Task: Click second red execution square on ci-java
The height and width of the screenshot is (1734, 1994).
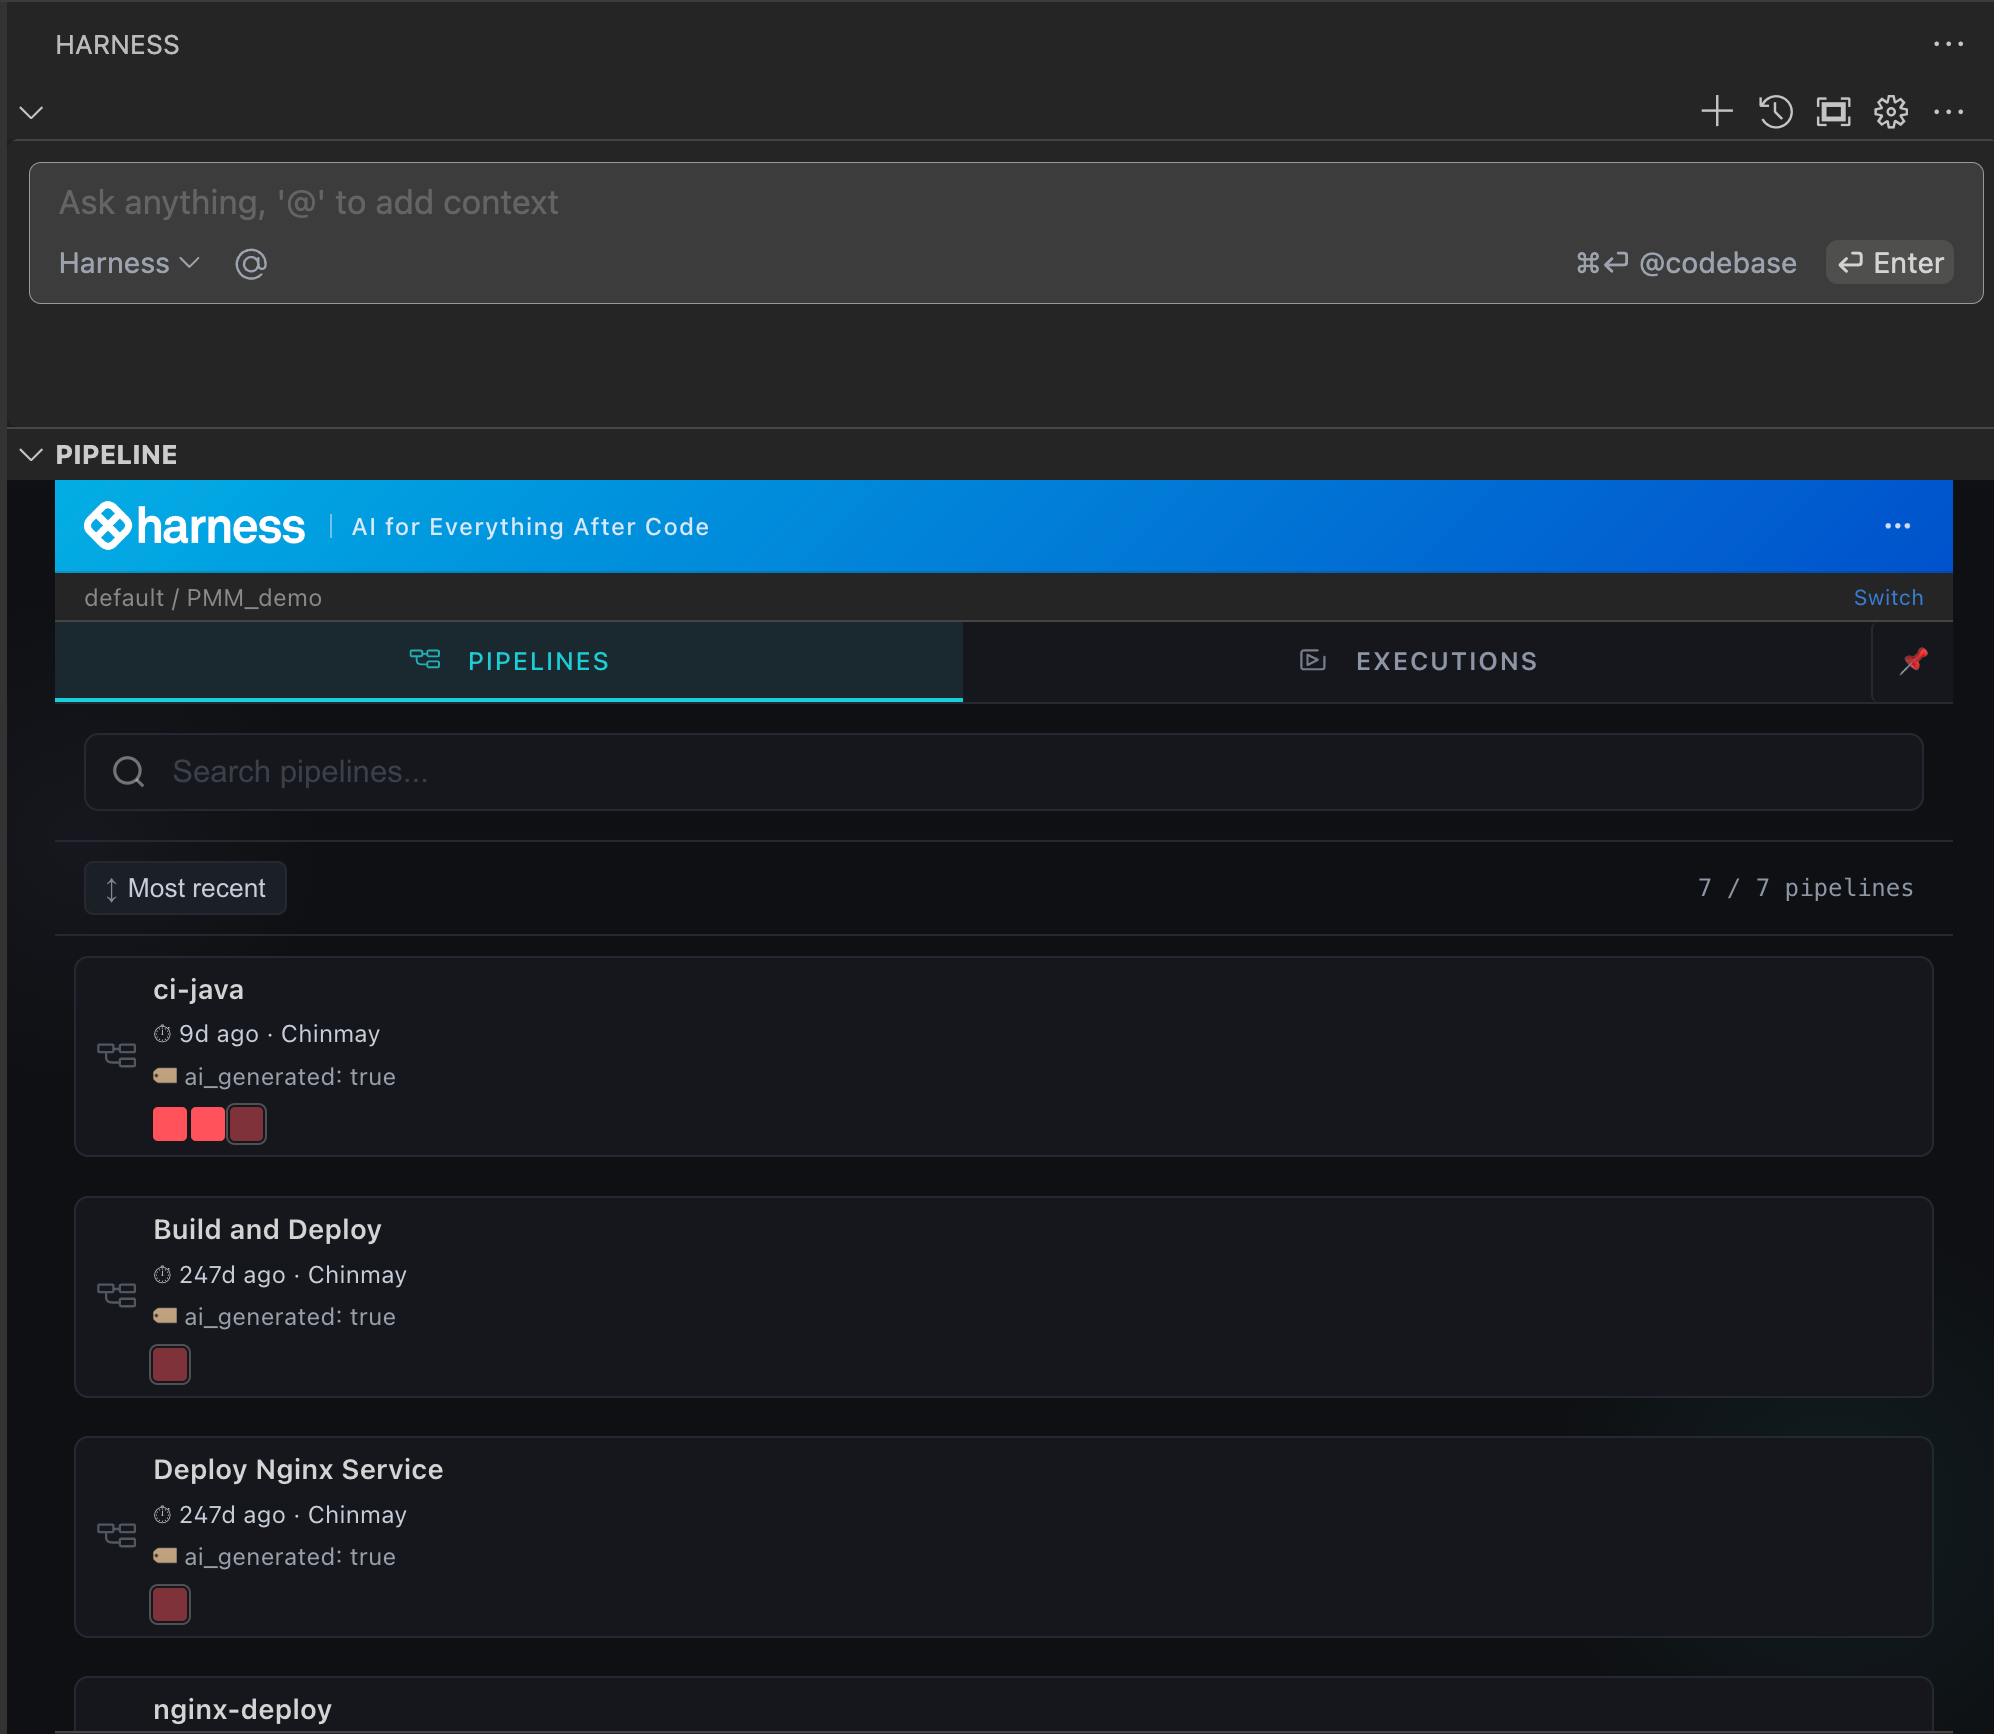Action: [208, 1124]
